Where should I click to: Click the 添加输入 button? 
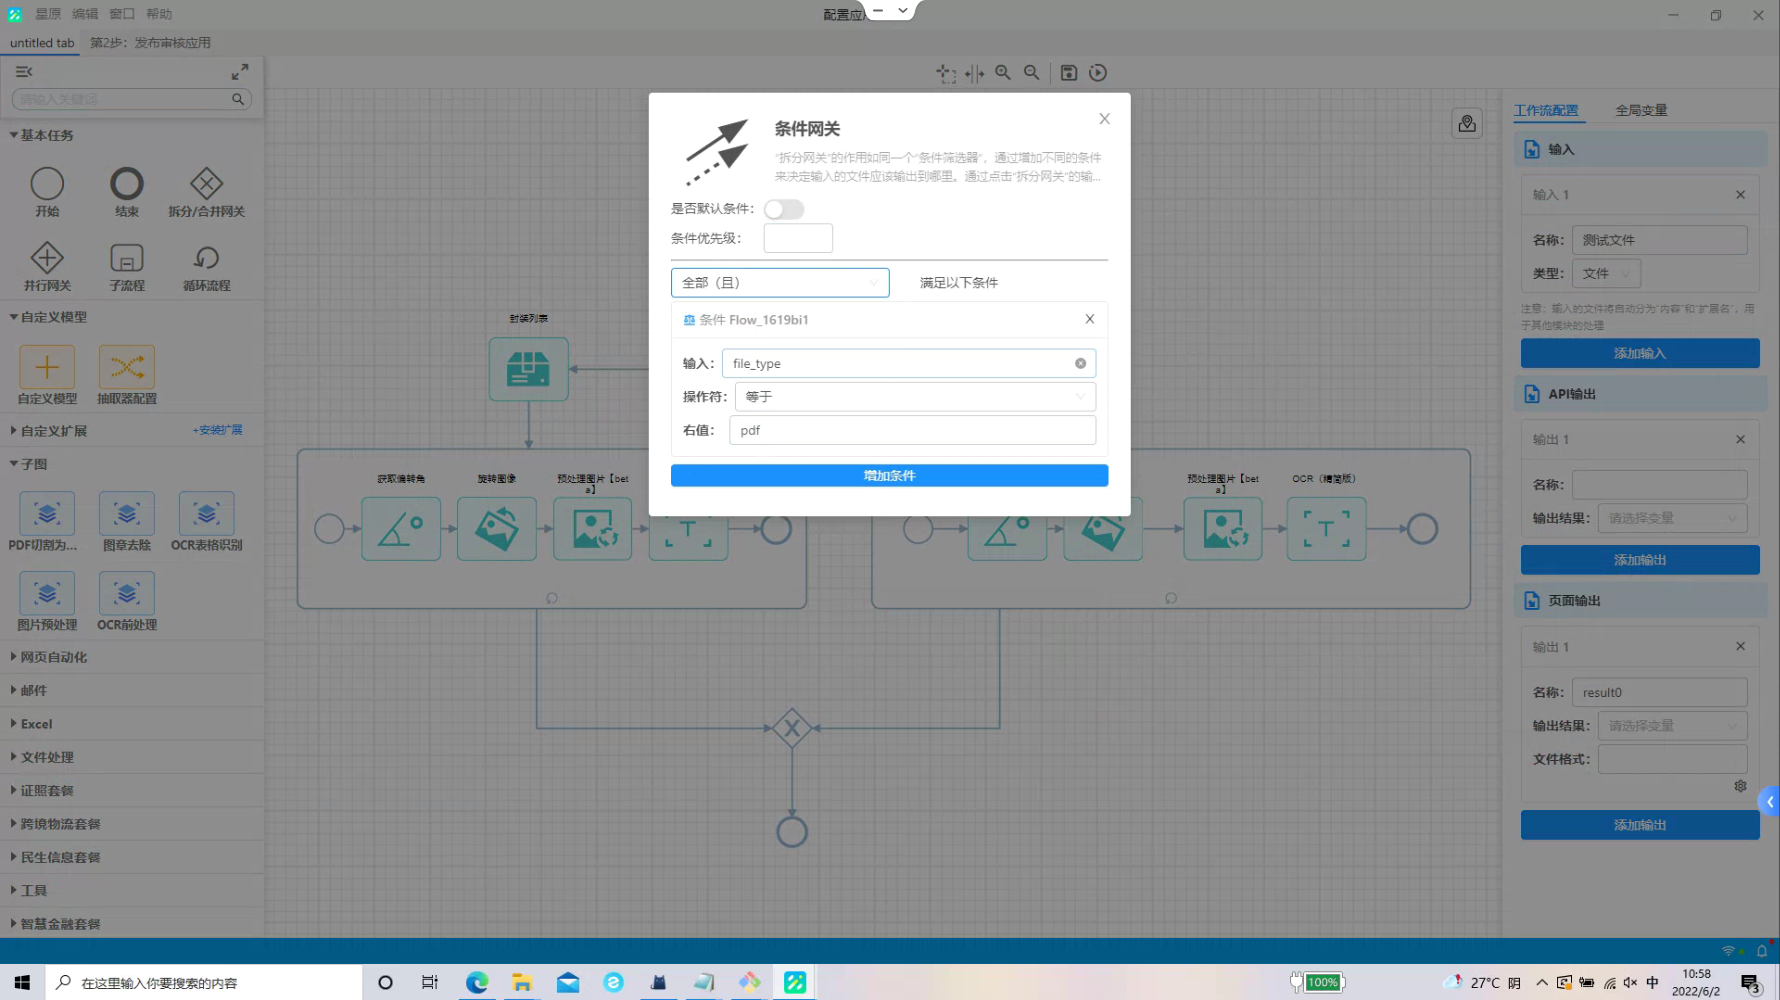click(1640, 353)
